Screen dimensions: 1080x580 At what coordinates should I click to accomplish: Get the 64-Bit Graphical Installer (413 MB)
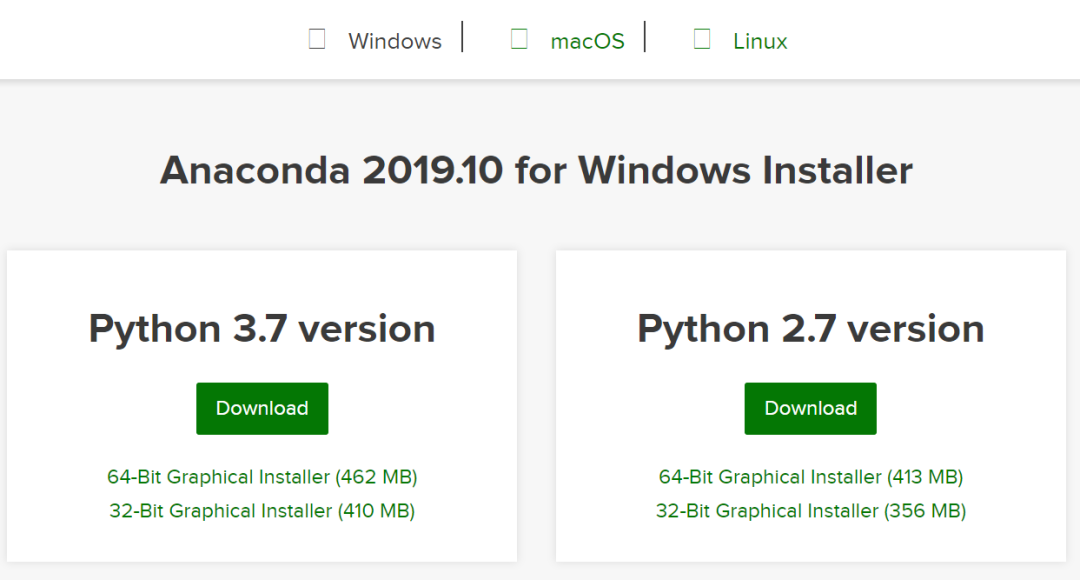811,477
